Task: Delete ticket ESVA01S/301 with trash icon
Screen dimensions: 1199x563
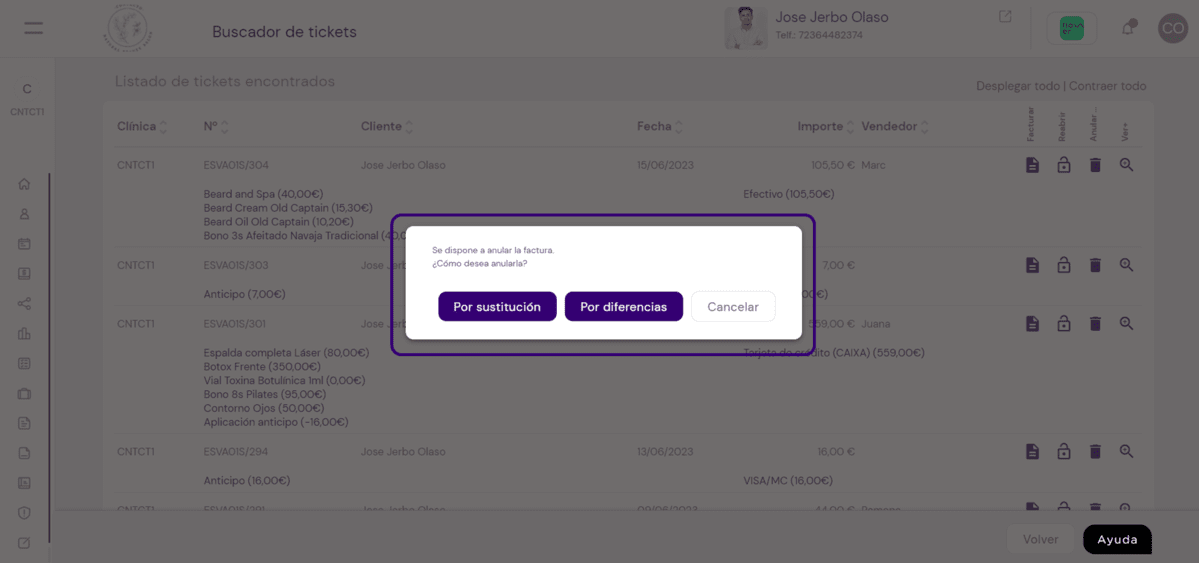Action: pyautogui.click(x=1095, y=324)
